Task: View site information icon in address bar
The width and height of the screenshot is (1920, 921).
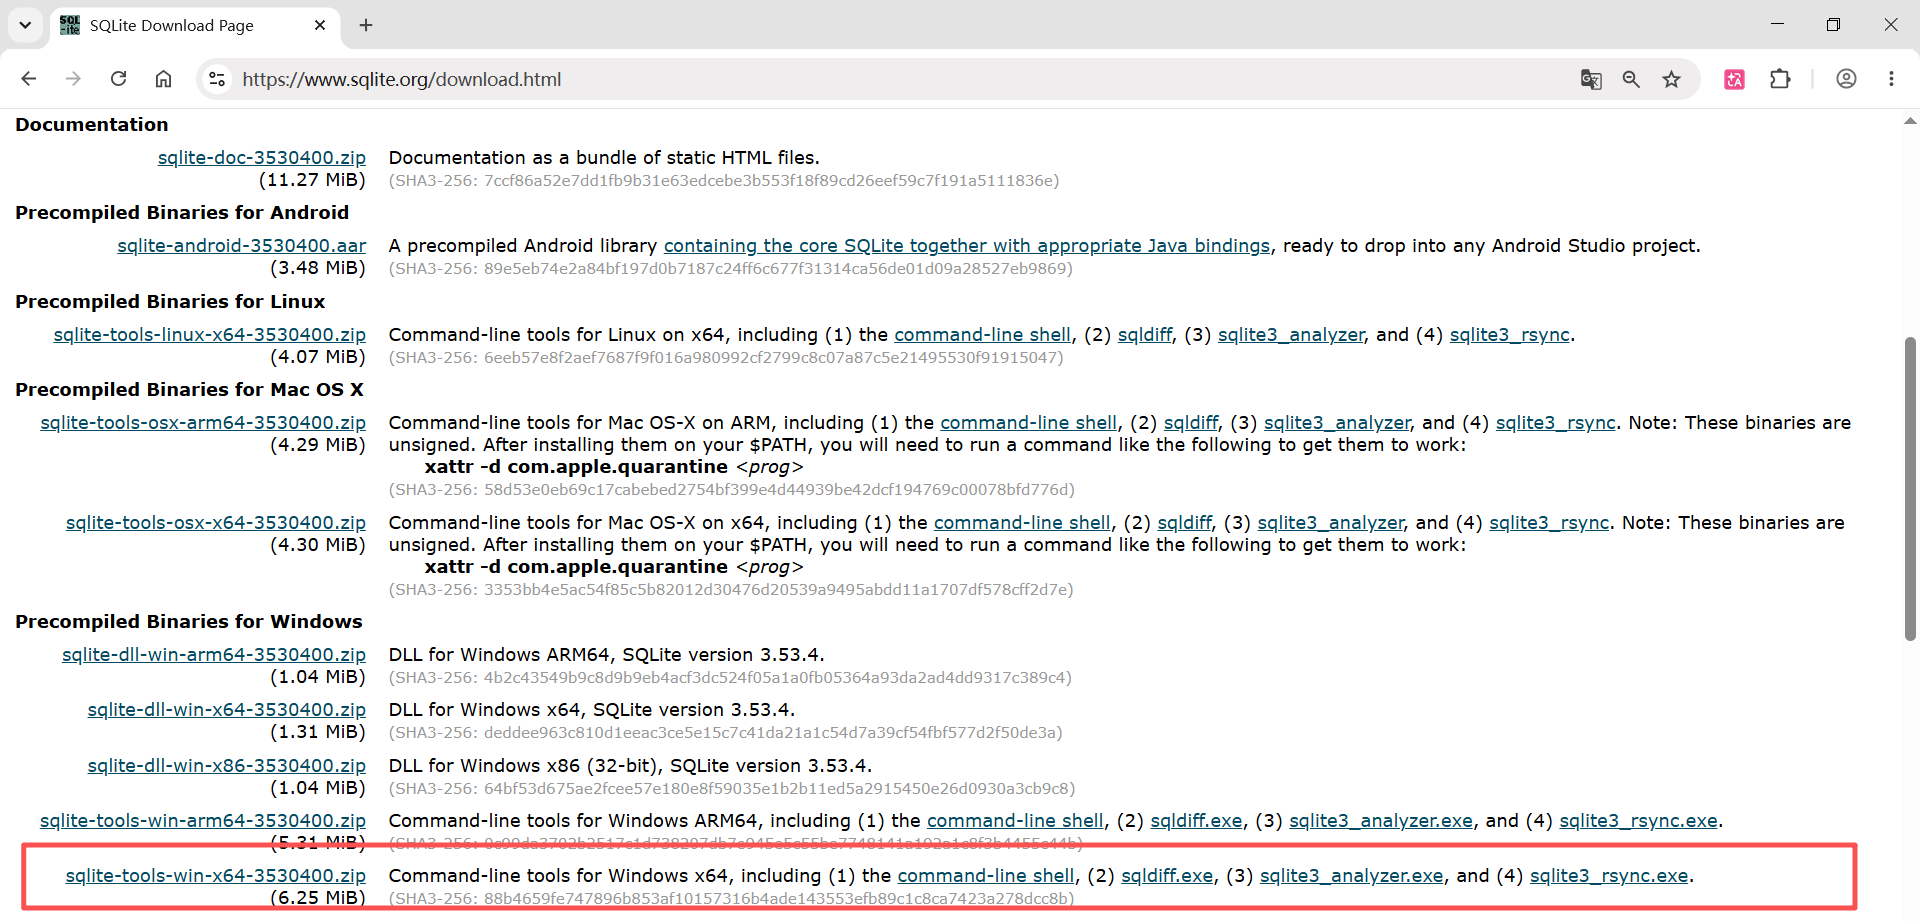Action: coord(217,79)
